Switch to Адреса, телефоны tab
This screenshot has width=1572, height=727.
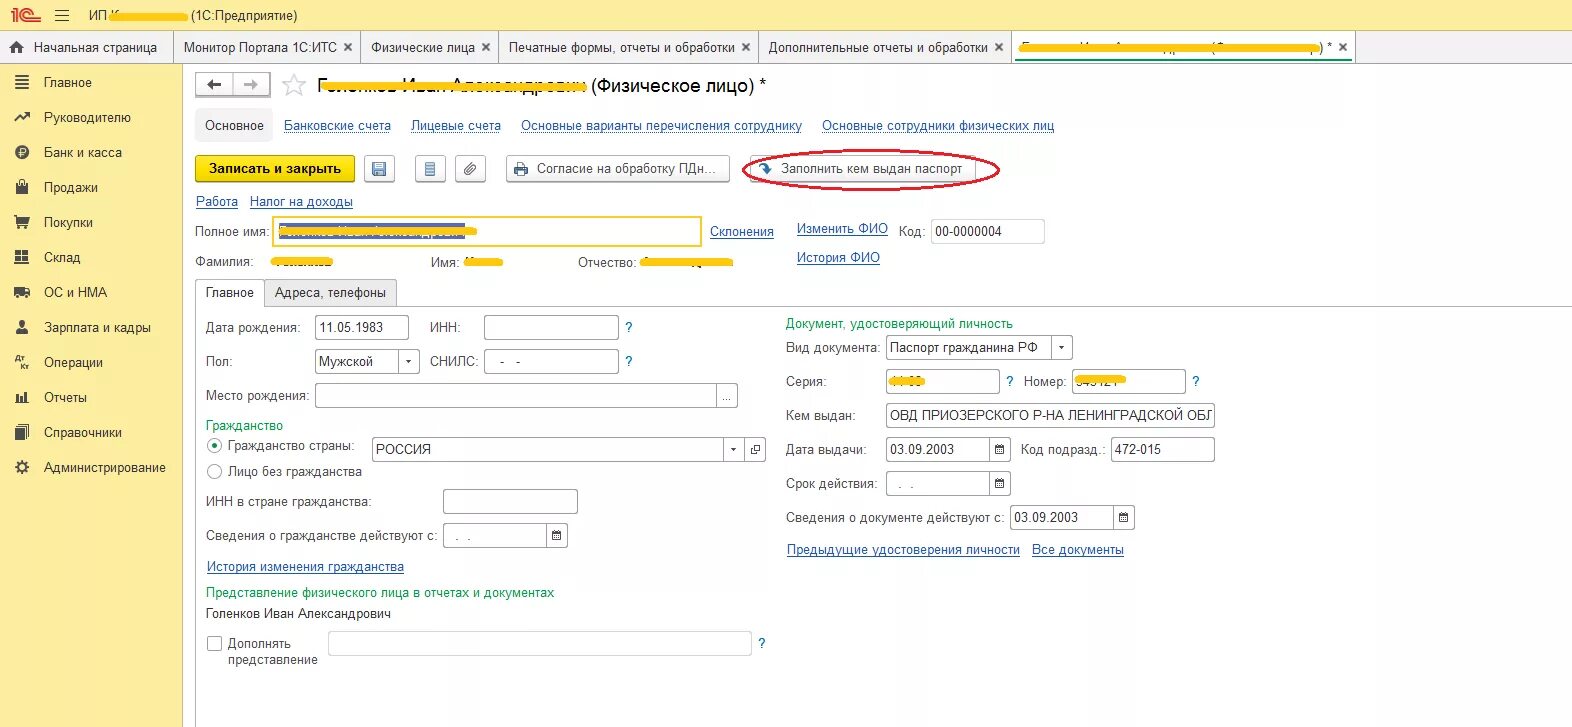point(330,292)
